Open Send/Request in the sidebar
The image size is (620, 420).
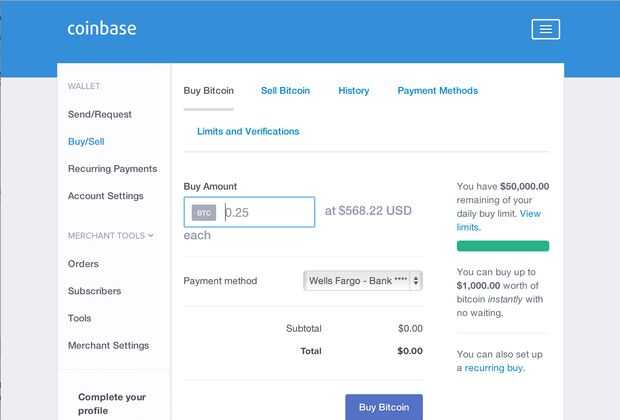(100, 115)
